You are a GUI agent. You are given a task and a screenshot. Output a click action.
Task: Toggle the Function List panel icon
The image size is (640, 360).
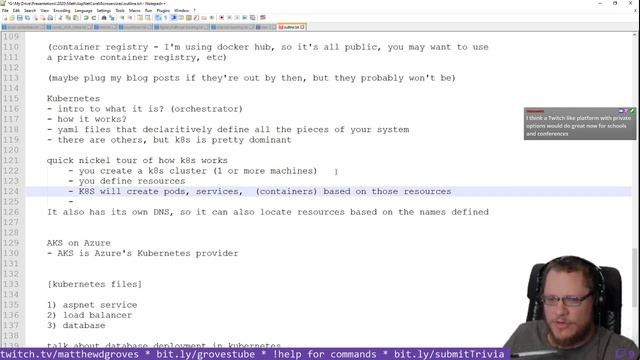click(x=196, y=18)
